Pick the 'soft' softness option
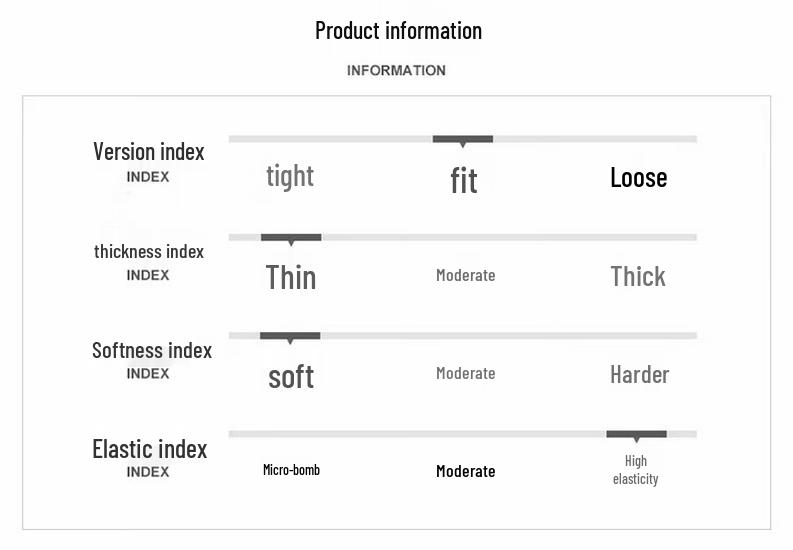793x550 pixels. coord(291,376)
